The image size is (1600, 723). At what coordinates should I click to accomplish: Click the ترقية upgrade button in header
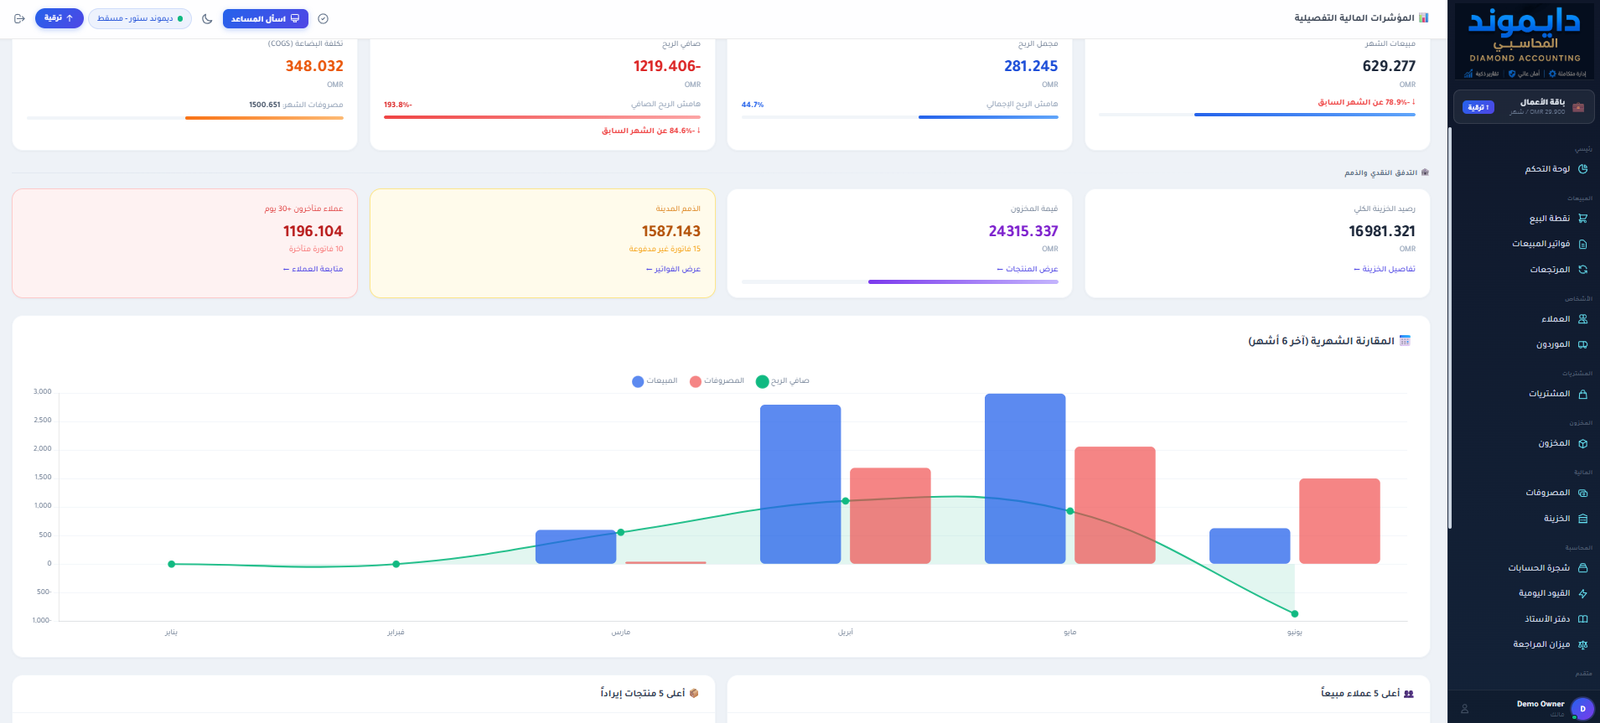tap(59, 18)
